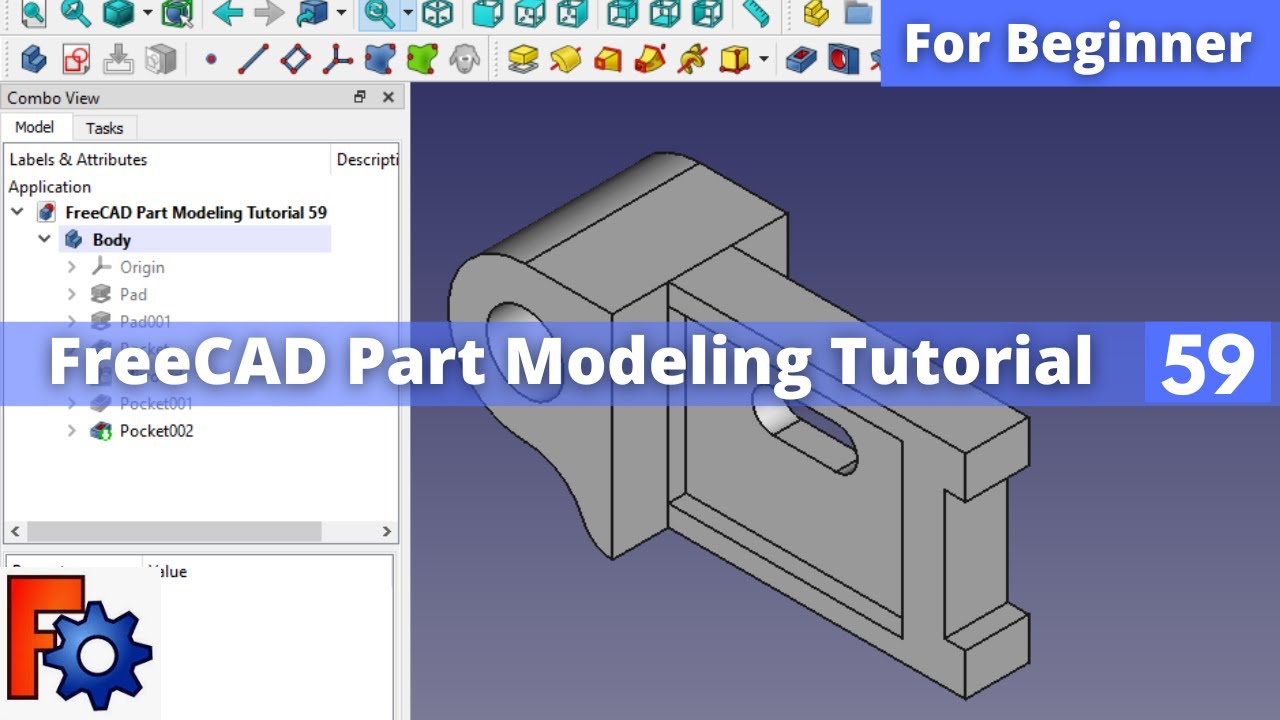The height and width of the screenshot is (720, 1280).
Task: Select the Pad feature in the tree
Action: click(x=133, y=294)
